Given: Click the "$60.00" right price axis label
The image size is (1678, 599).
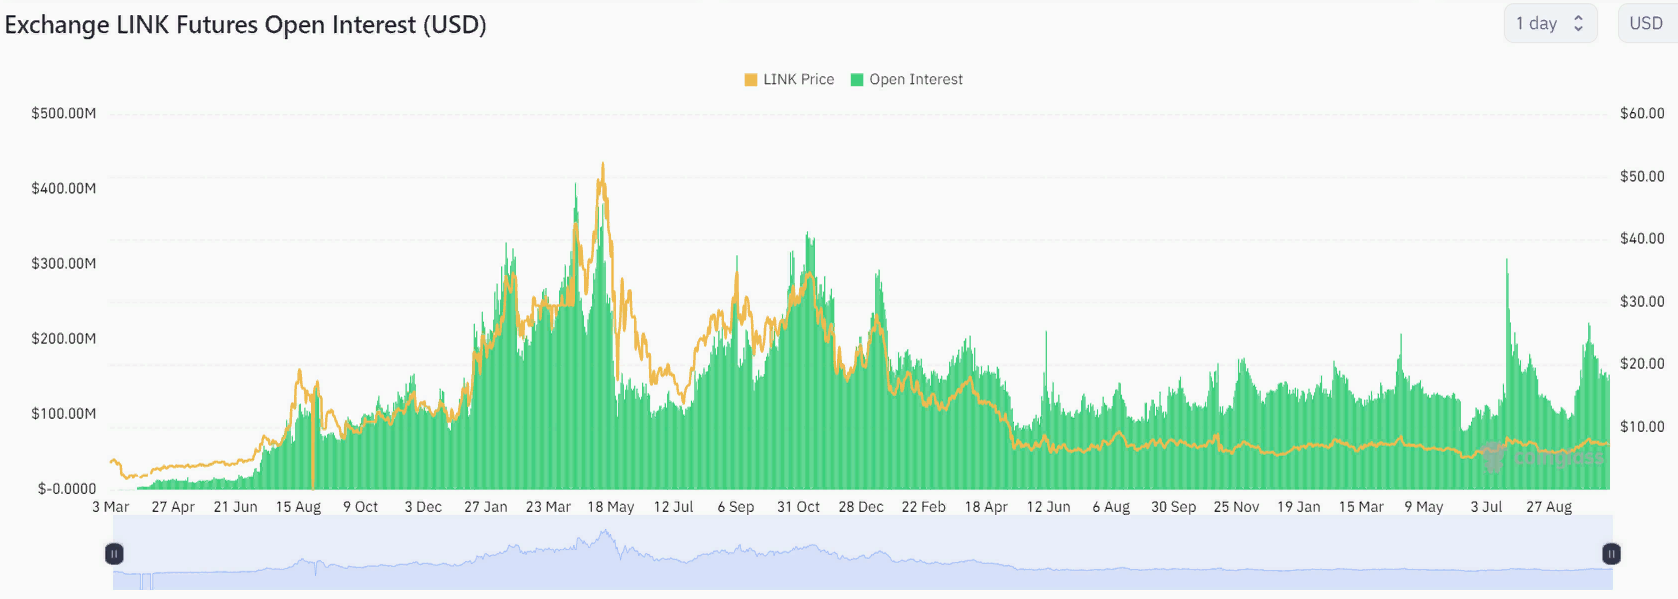Looking at the screenshot, I should (1642, 113).
